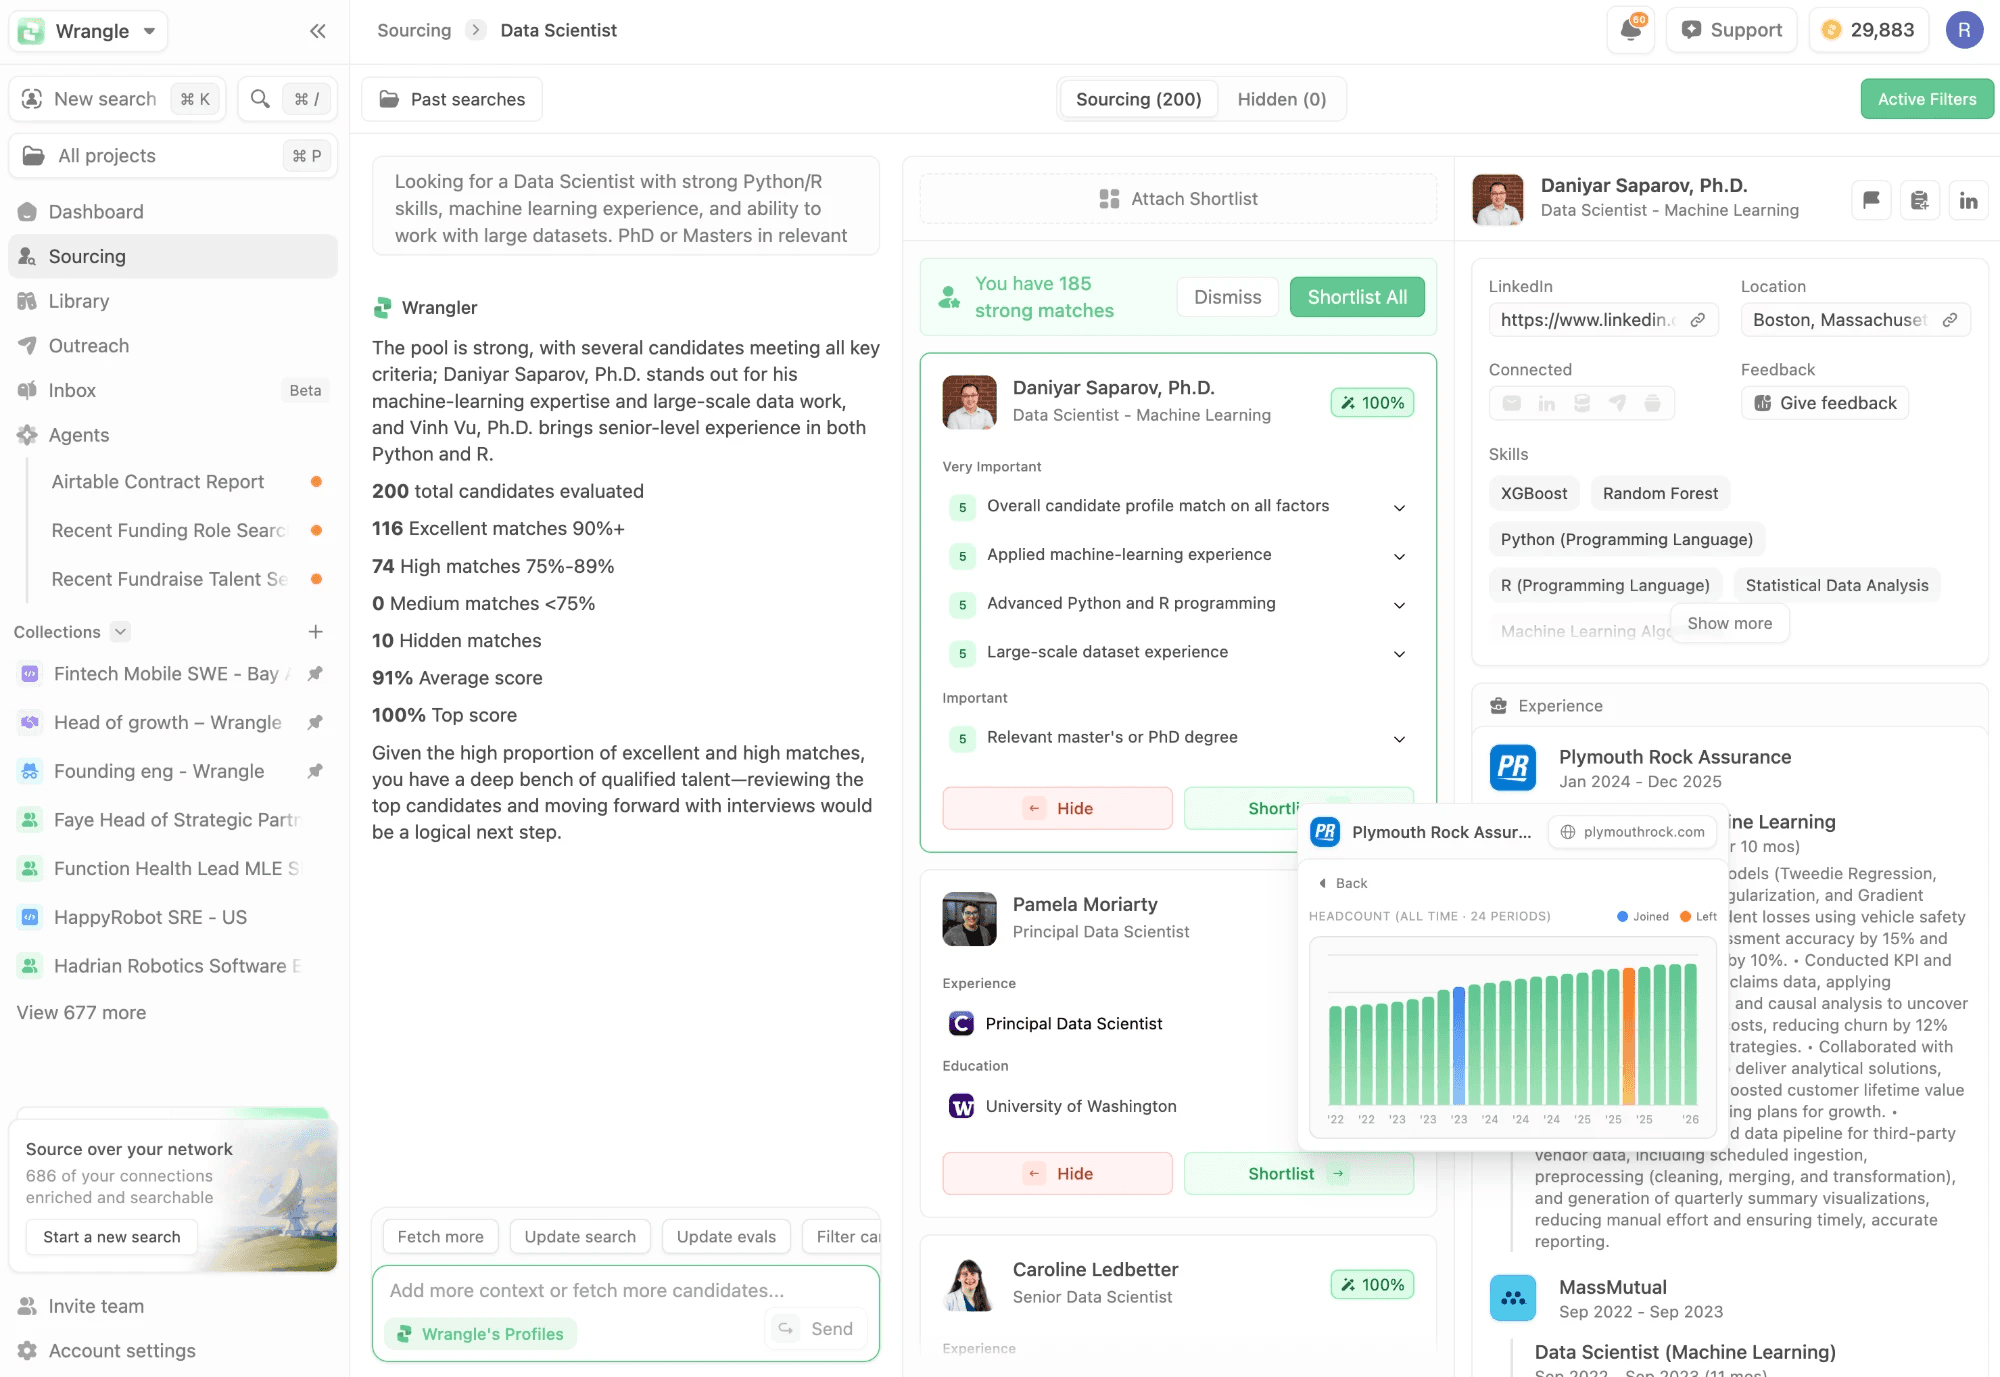This screenshot has height=1377, width=2000.
Task: Open Past searches
Action: pos(452,99)
